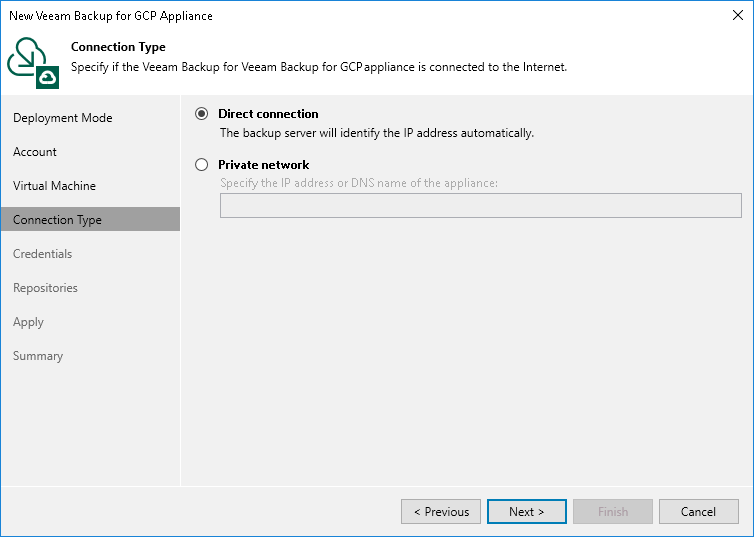The height and width of the screenshot is (537, 754).
Task: Jump to the Repositories step
Action: click(45, 288)
